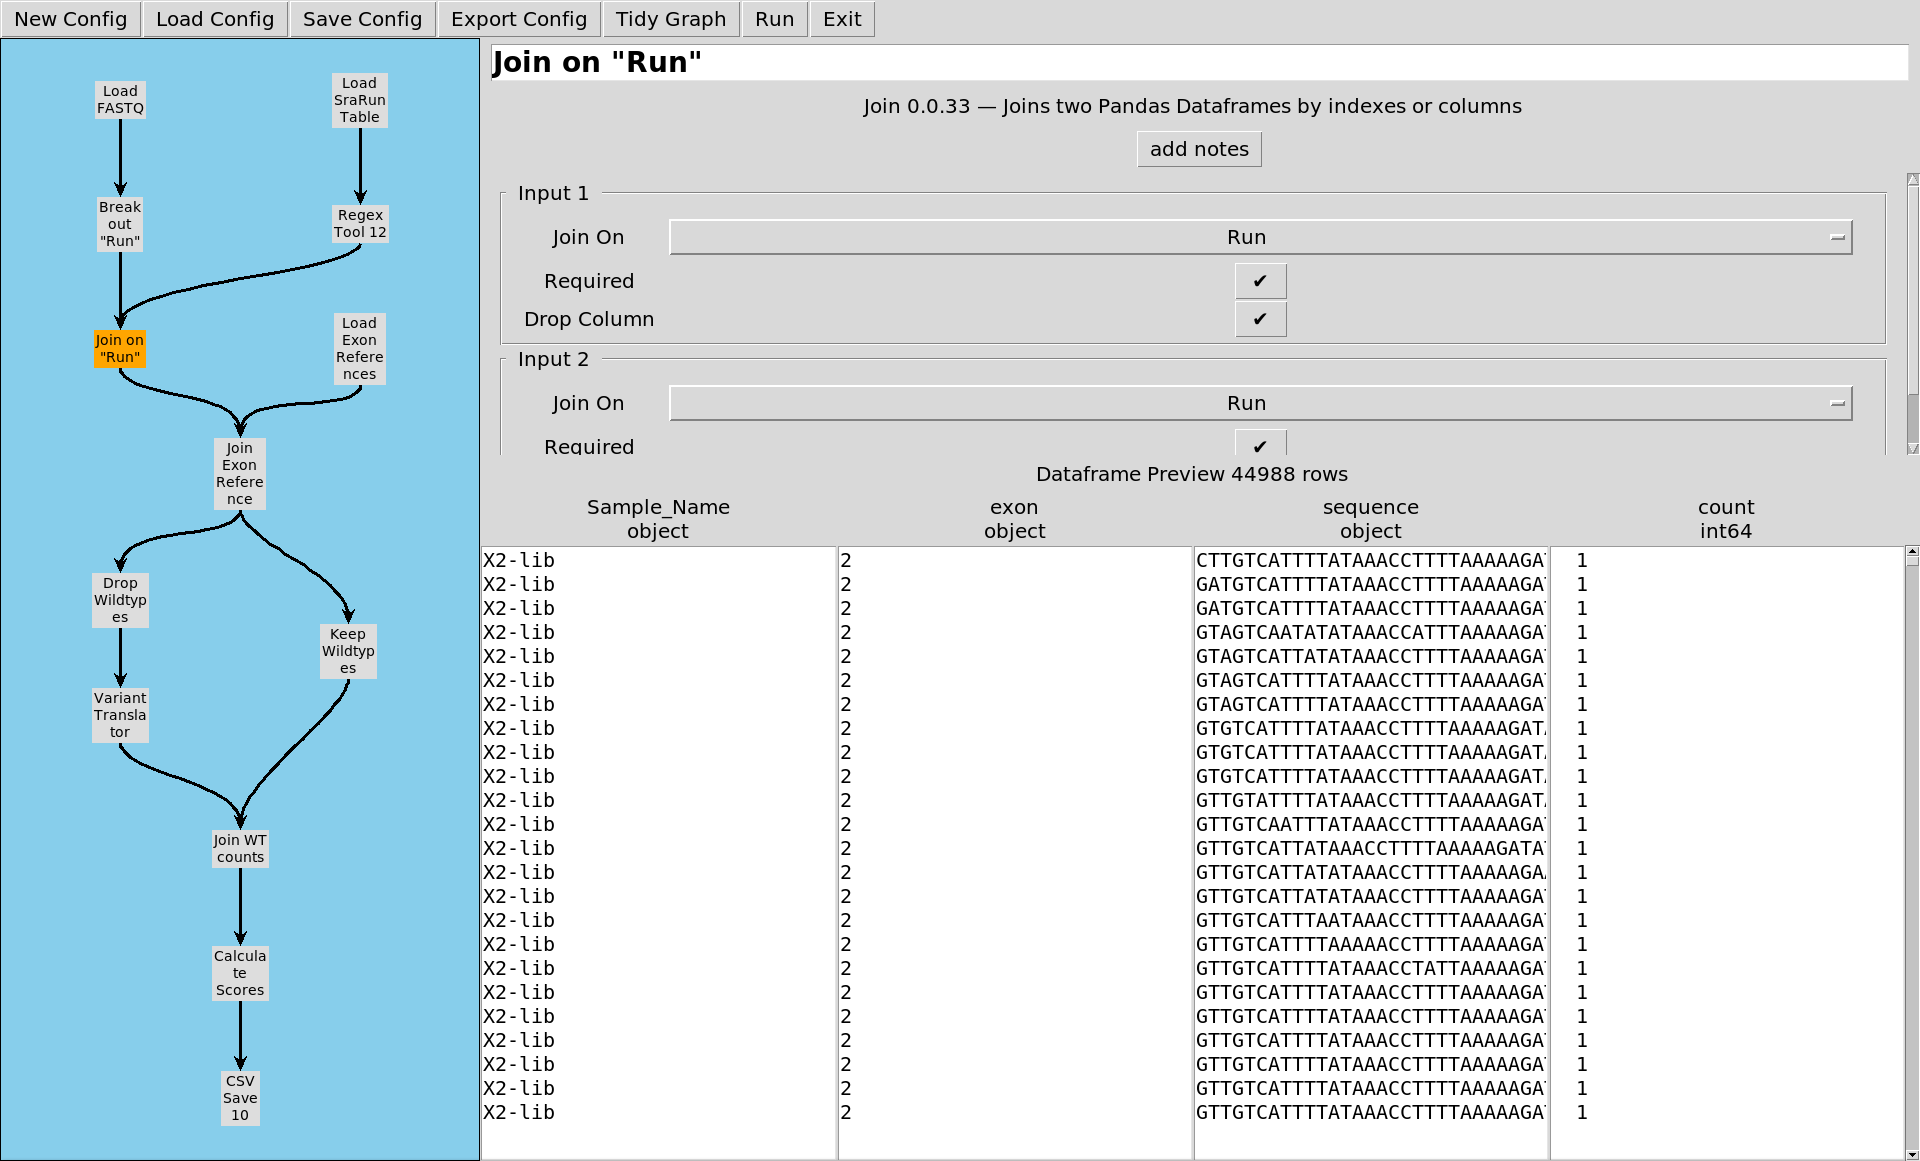Screen dimensions: 1920x1161
Task: Select the Load FASTQ node
Action: coord(120,100)
